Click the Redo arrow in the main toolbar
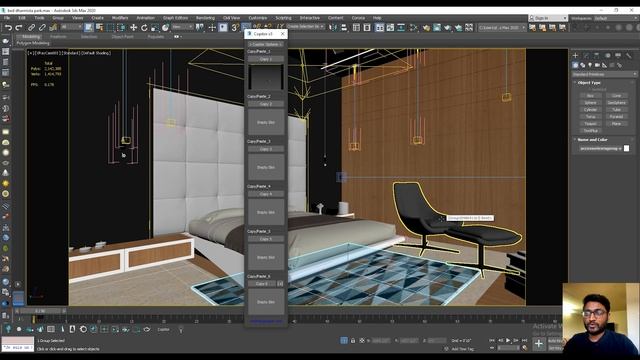Screen dimensions: 640x360 (19, 28)
